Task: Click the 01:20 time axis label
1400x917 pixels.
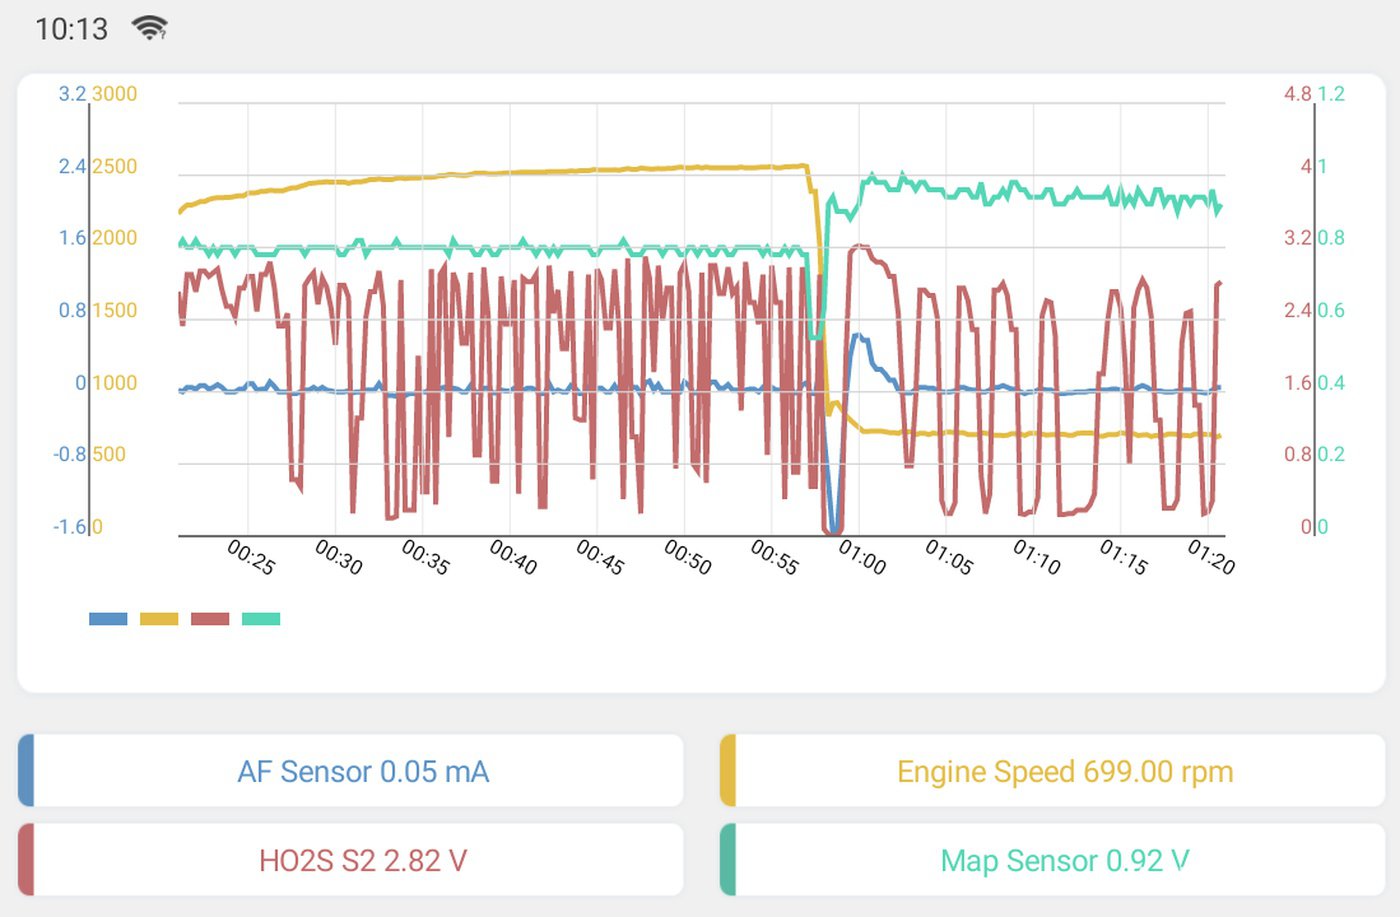Action: coord(1211,557)
